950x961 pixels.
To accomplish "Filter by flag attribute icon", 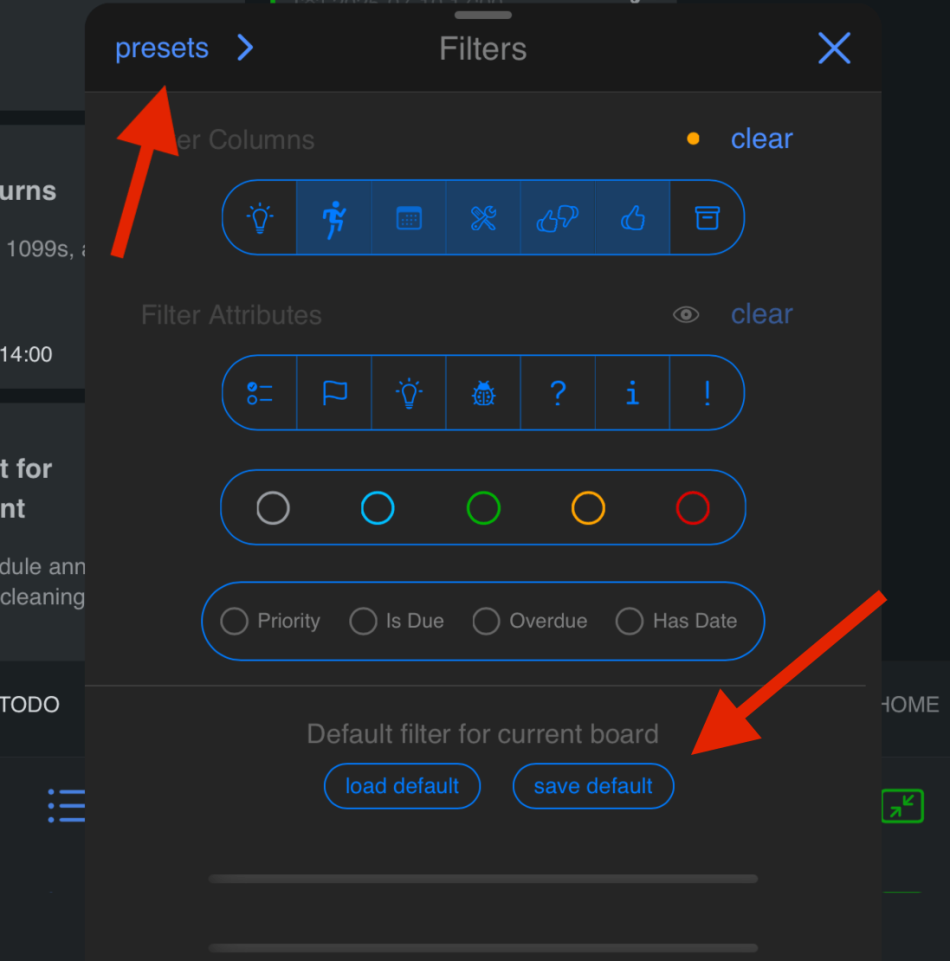I will click(x=335, y=394).
